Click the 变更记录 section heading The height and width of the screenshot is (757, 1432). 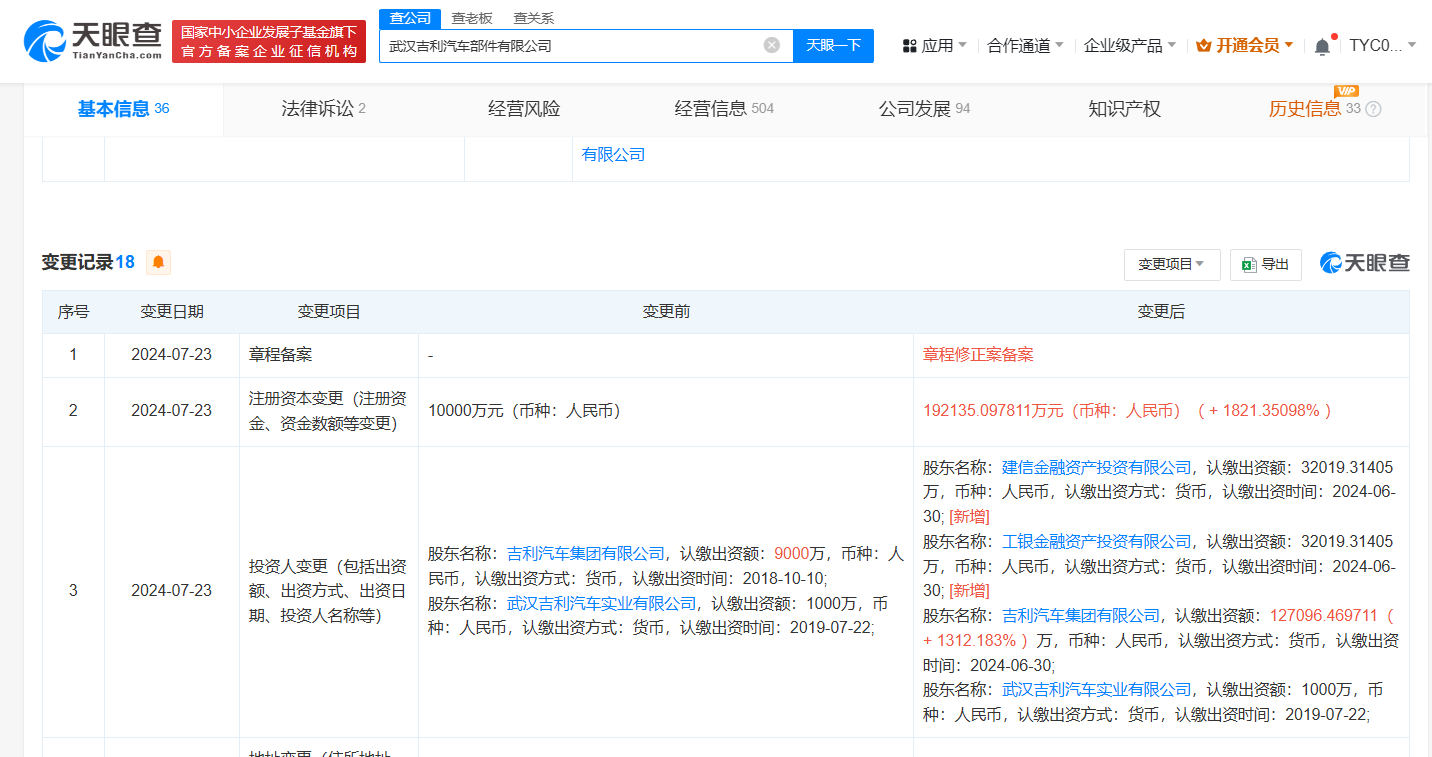pos(77,262)
